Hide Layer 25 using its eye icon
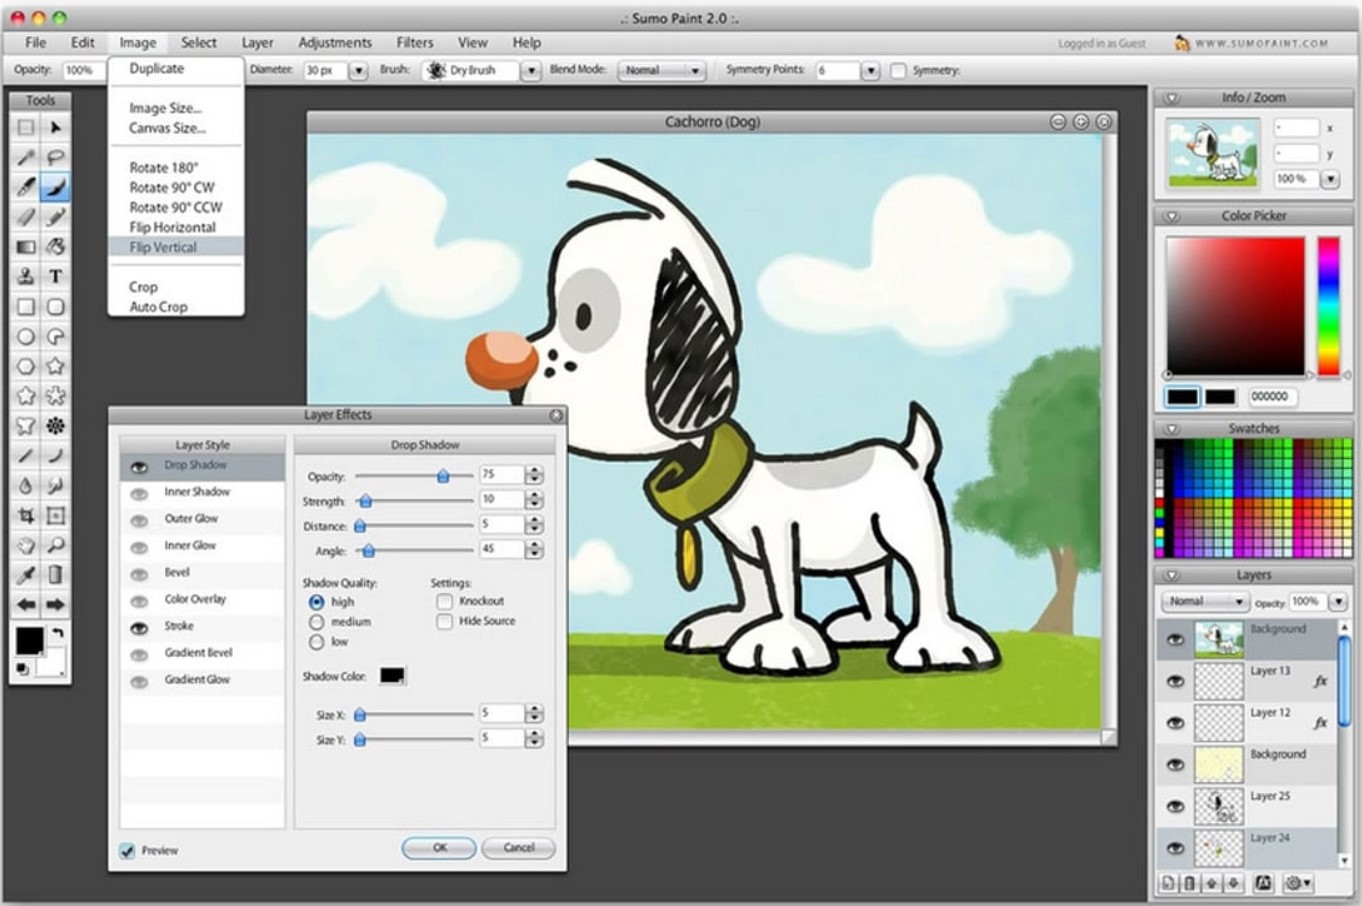The width and height of the screenshot is (1362, 906). coord(1175,806)
